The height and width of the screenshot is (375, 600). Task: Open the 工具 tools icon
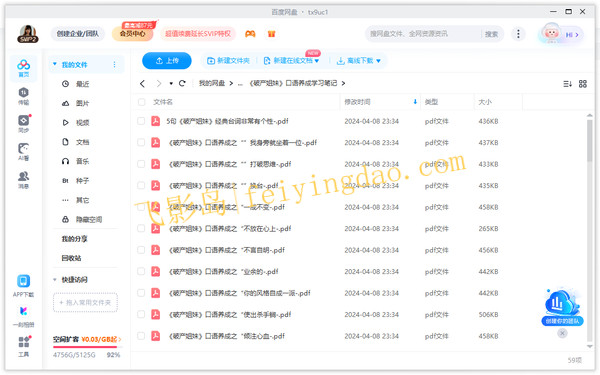[x=23, y=346]
